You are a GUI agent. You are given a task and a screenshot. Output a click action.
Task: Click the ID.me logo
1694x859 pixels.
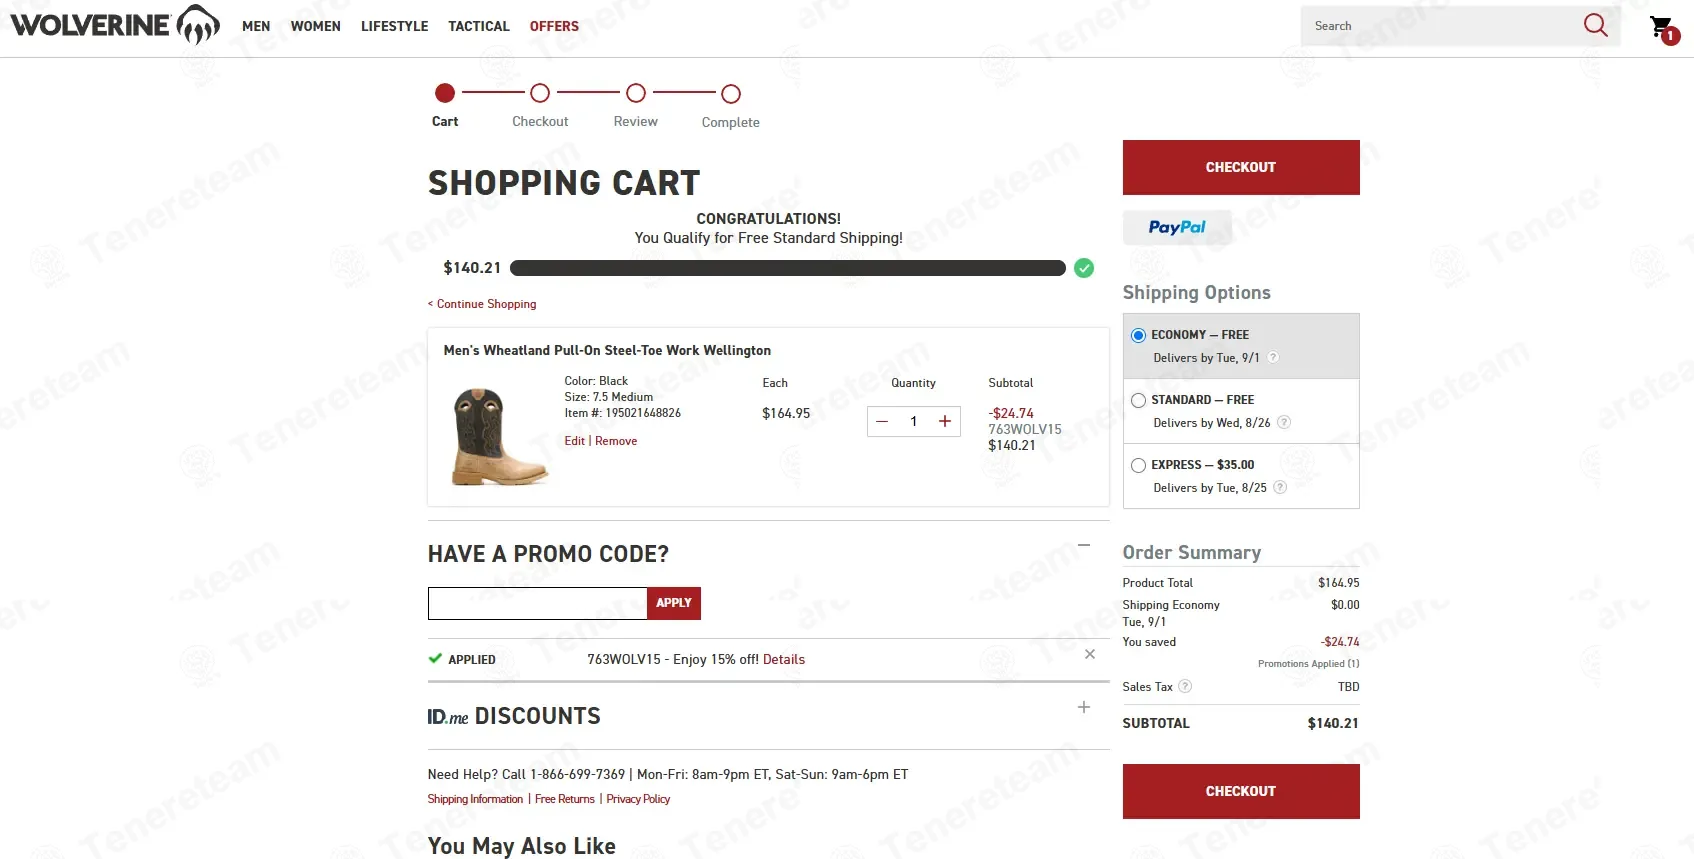[x=448, y=717]
